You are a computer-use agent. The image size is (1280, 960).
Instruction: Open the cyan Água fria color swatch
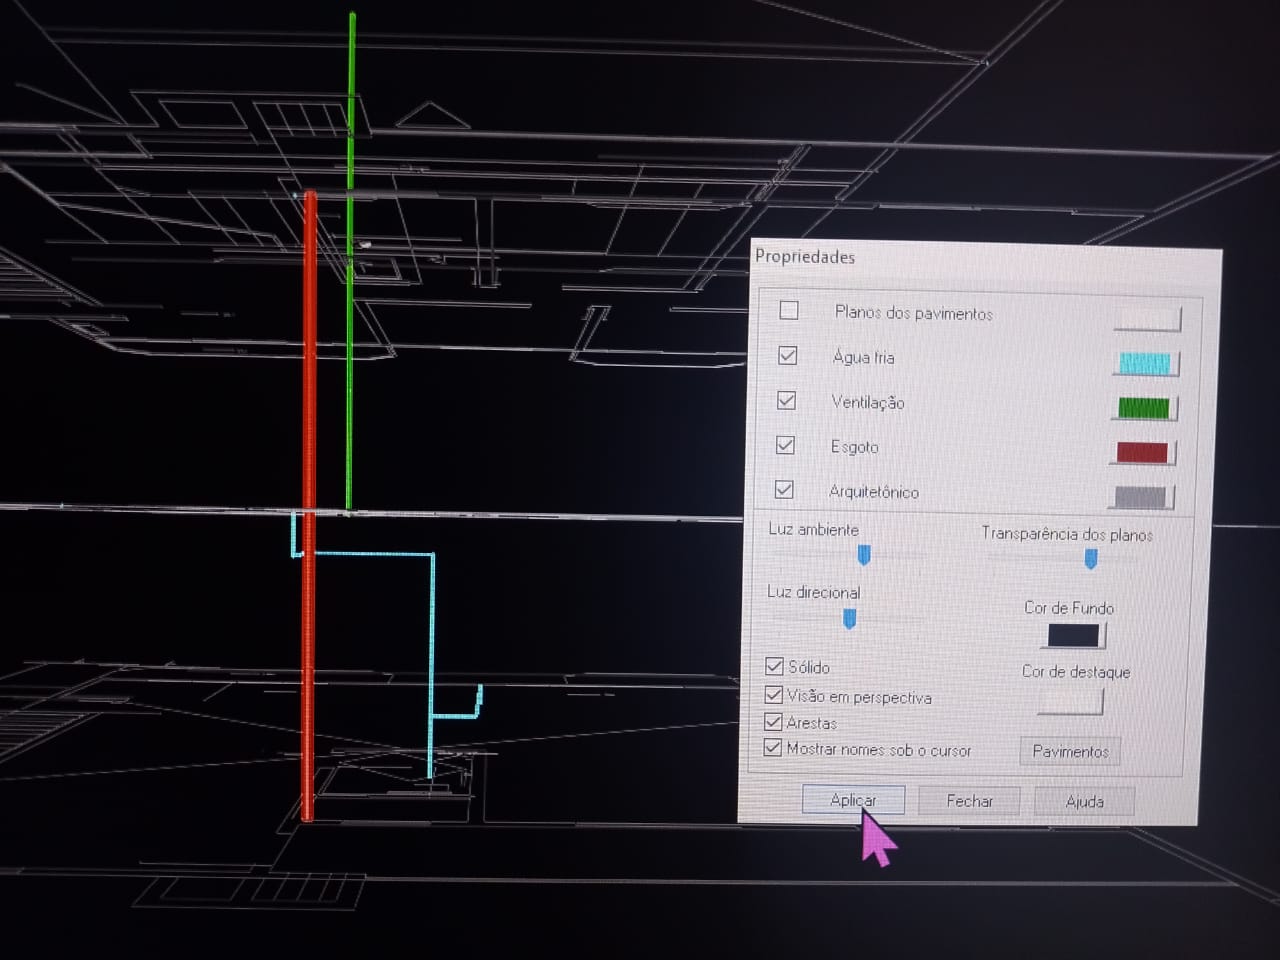point(1145,363)
